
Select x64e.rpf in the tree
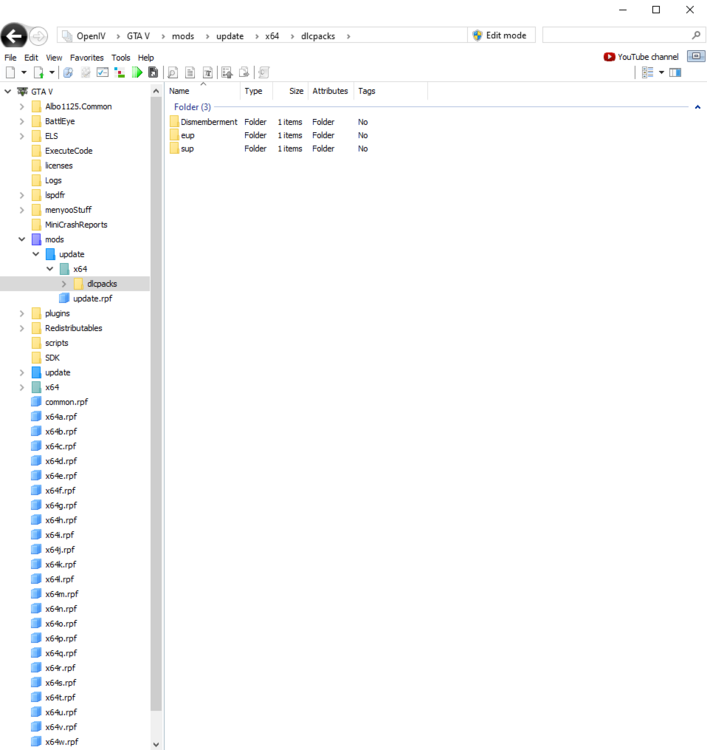[x=61, y=476]
